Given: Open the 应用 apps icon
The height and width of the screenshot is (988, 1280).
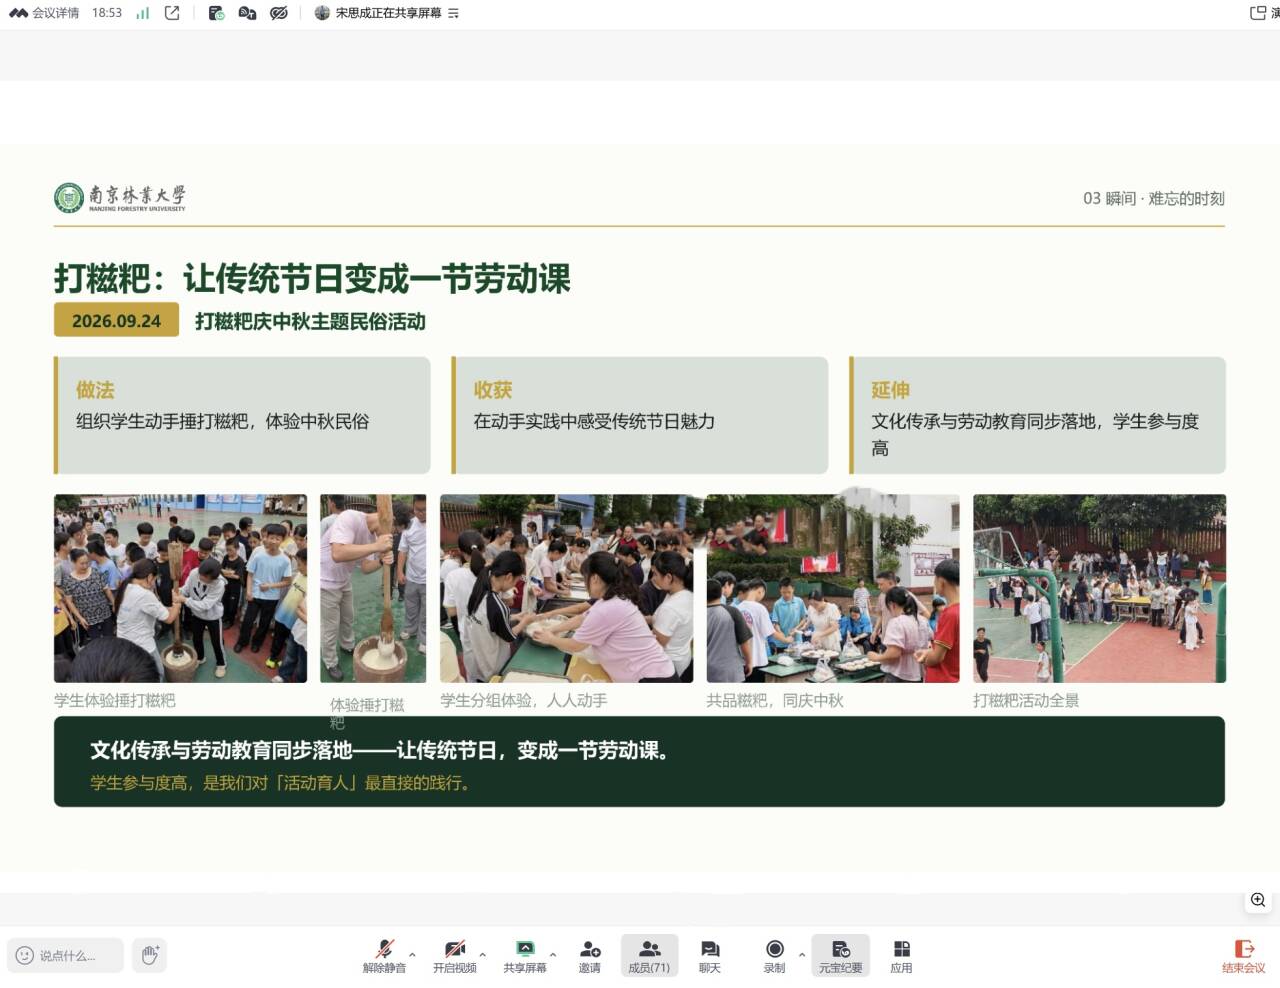Looking at the screenshot, I should (901, 956).
